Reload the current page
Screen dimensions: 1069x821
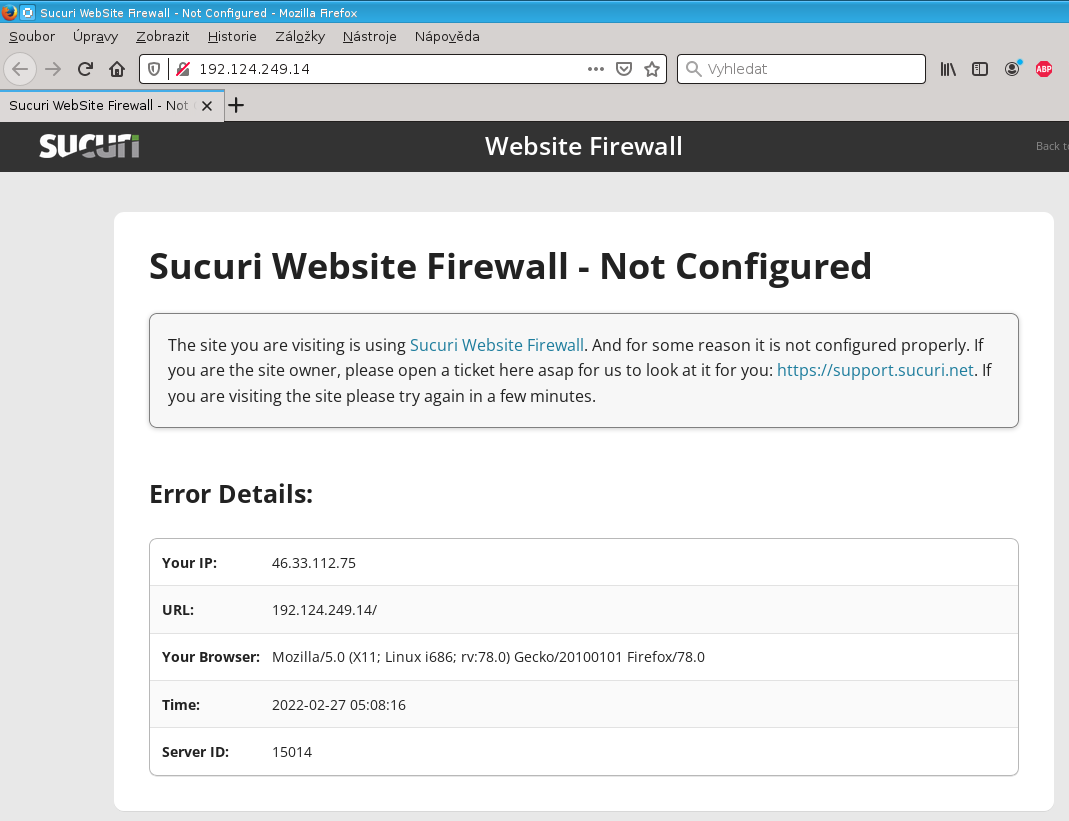[x=86, y=69]
